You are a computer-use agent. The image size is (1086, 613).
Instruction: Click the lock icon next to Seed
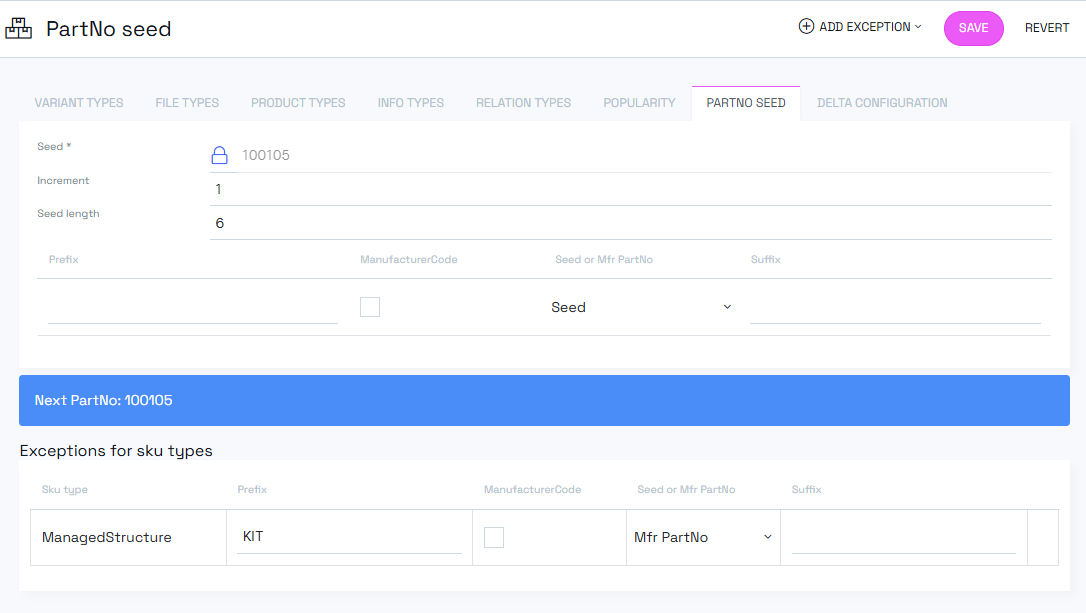(x=220, y=155)
